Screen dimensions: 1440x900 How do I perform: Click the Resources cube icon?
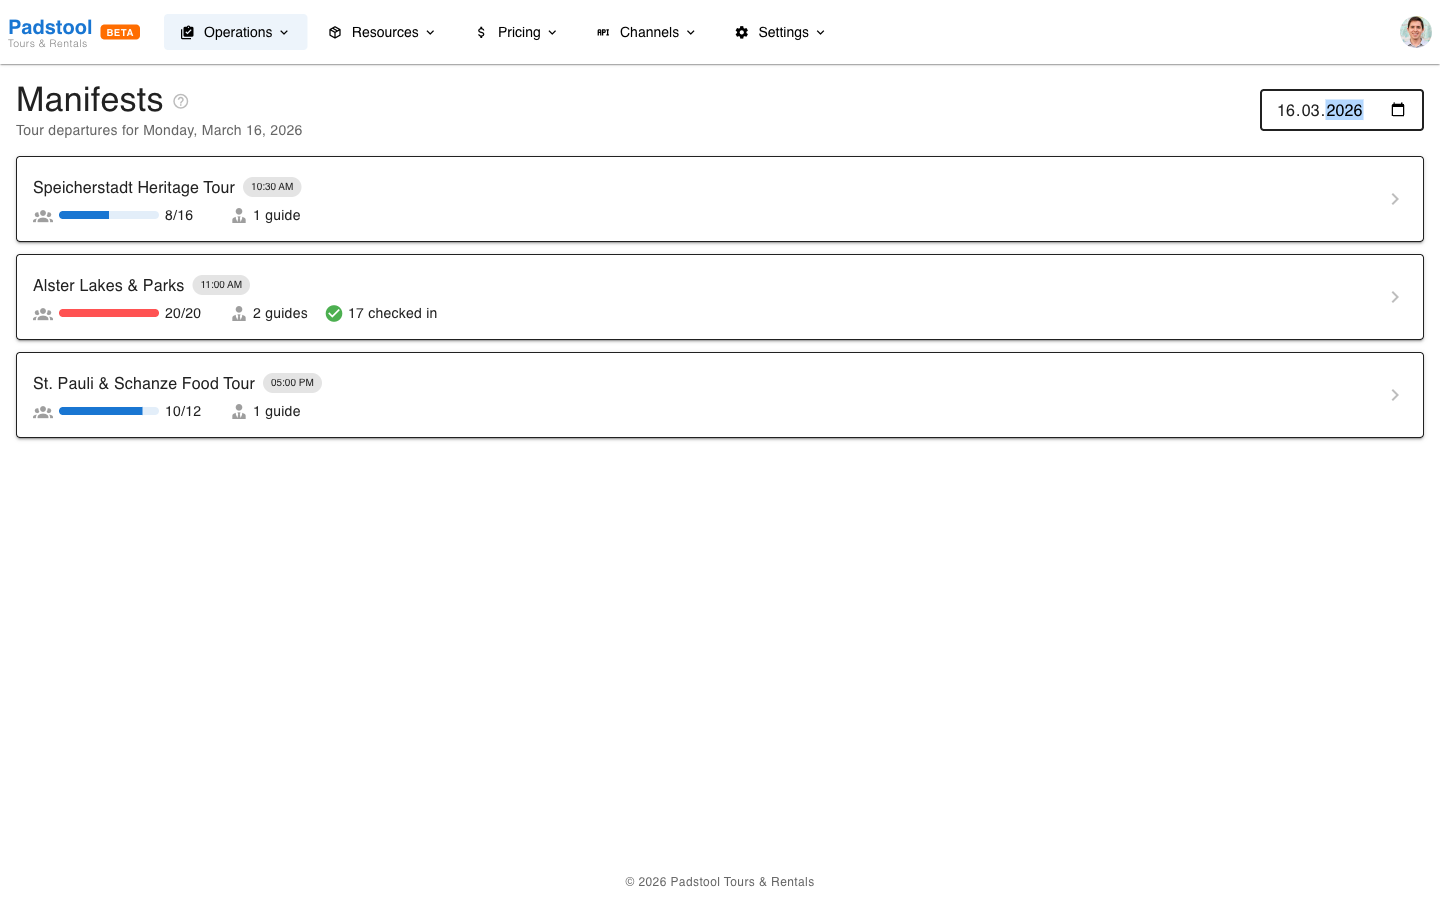click(x=335, y=32)
